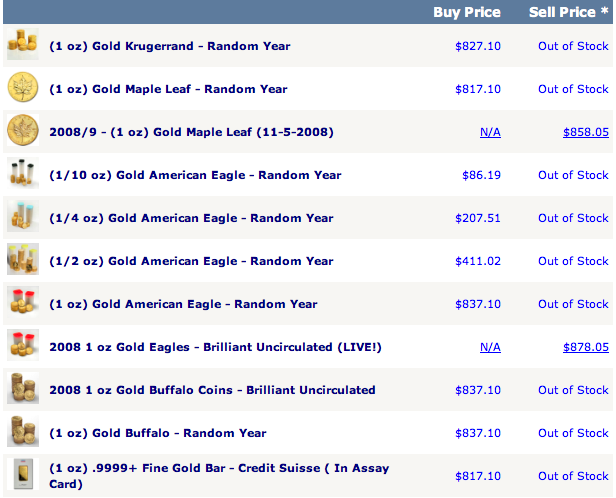Open the Gold Krugerrand - Random Year listing
The image size is (616, 498).
coord(170,46)
